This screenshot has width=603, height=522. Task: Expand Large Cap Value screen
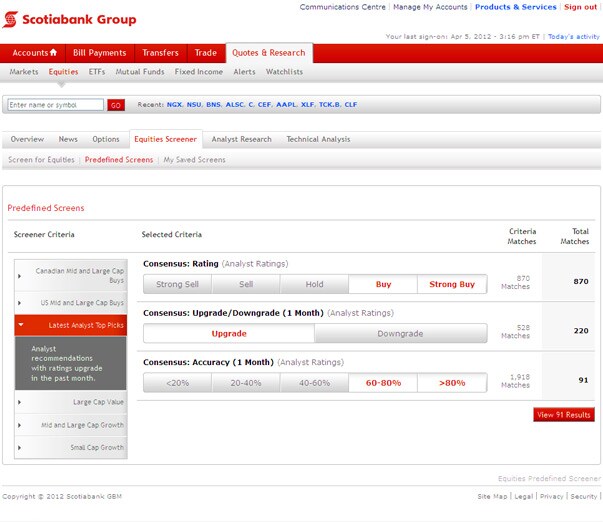coord(71,402)
